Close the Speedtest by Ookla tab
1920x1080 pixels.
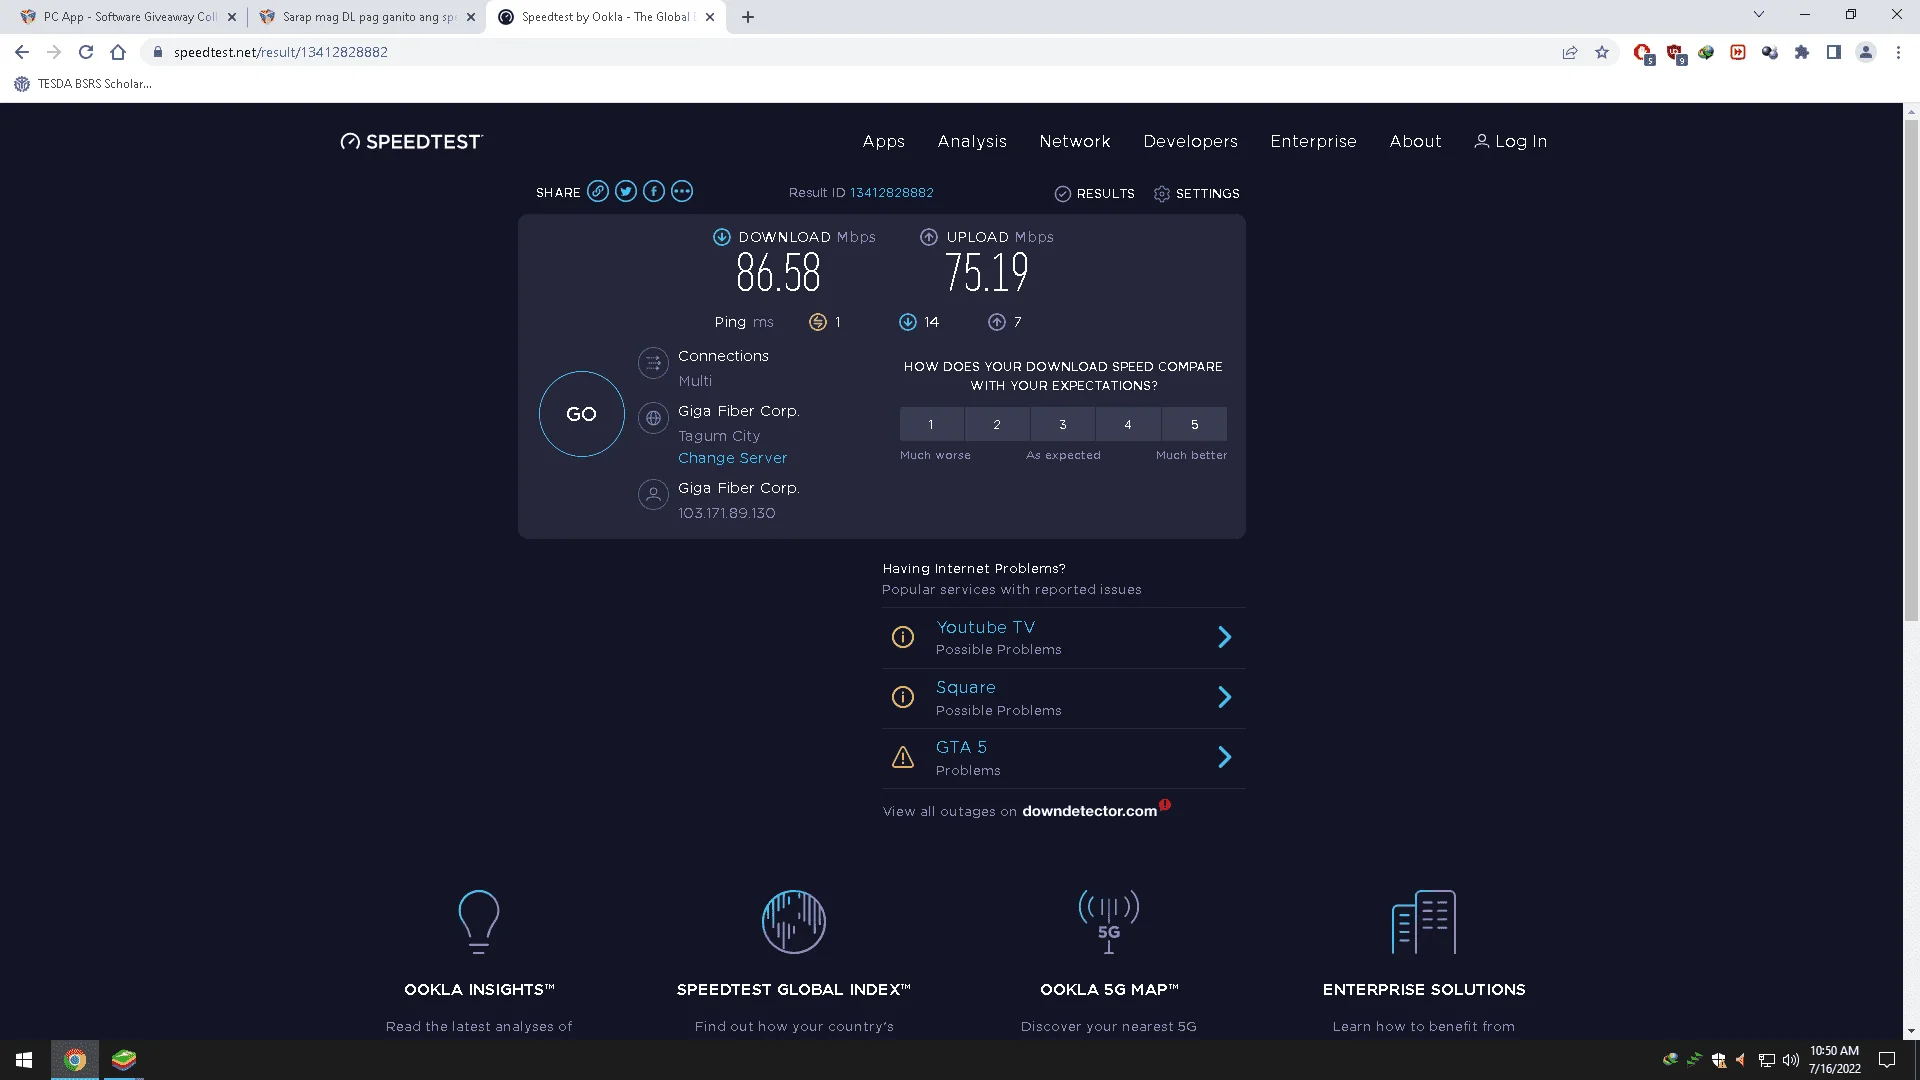(x=710, y=17)
